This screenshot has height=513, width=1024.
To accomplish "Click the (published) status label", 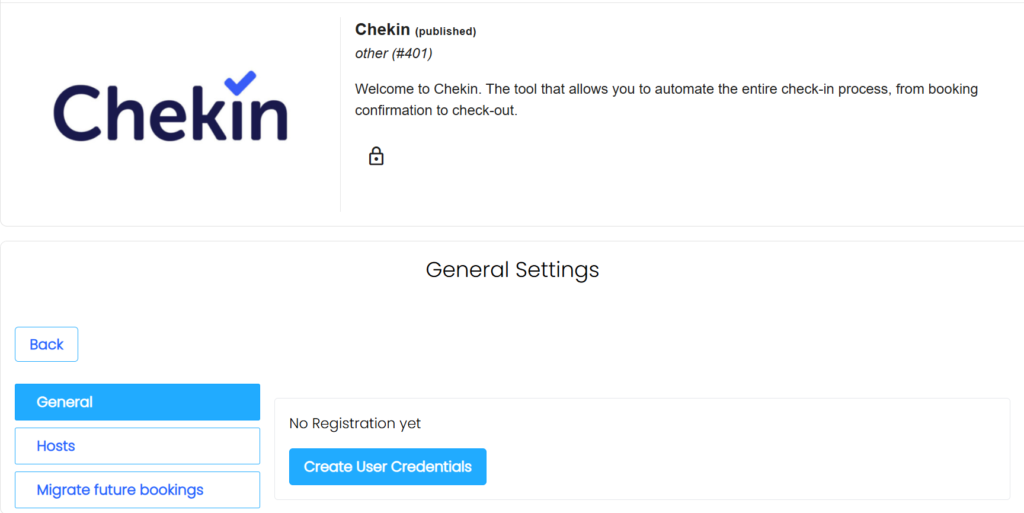I will [445, 31].
